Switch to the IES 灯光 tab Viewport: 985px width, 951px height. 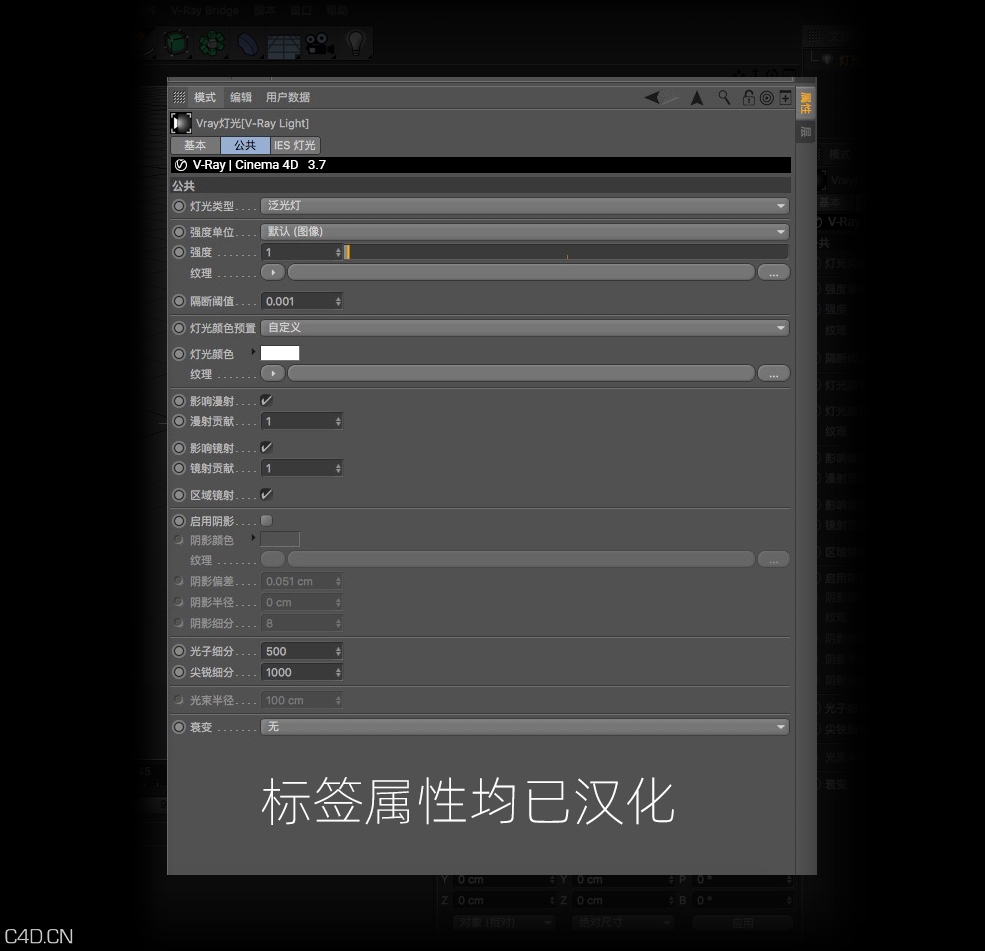coord(295,145)
